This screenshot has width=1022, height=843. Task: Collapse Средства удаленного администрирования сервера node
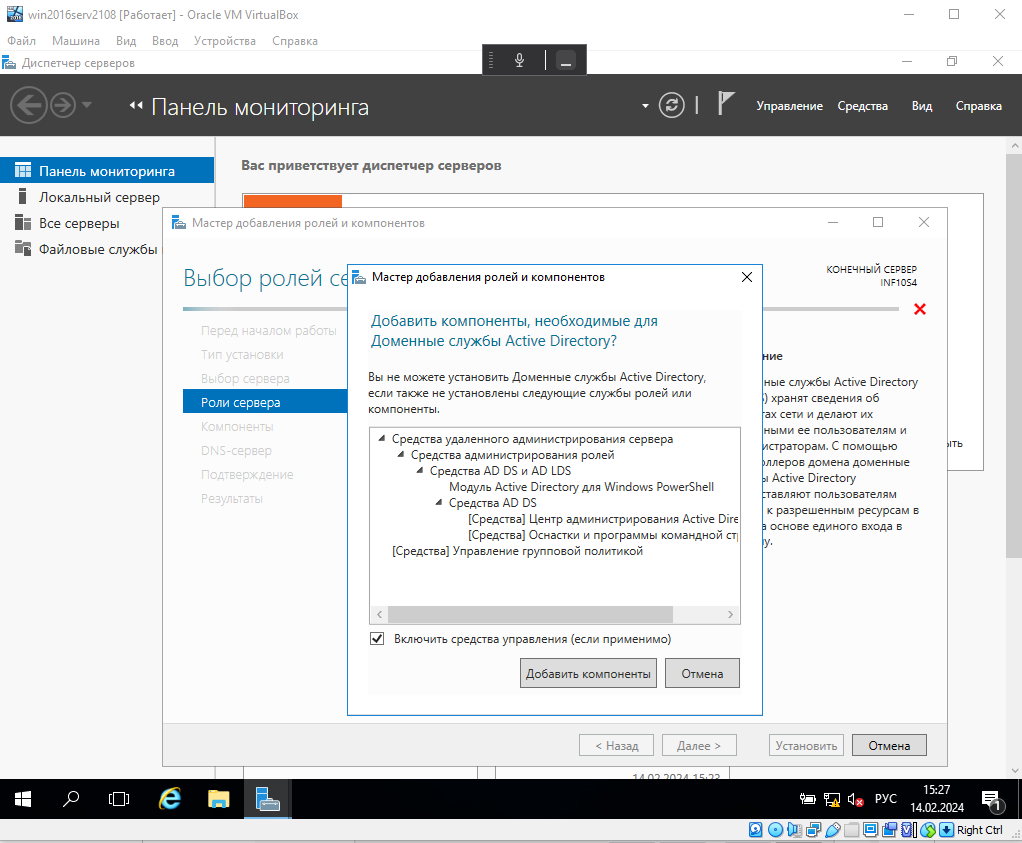[x=382, y=439]
